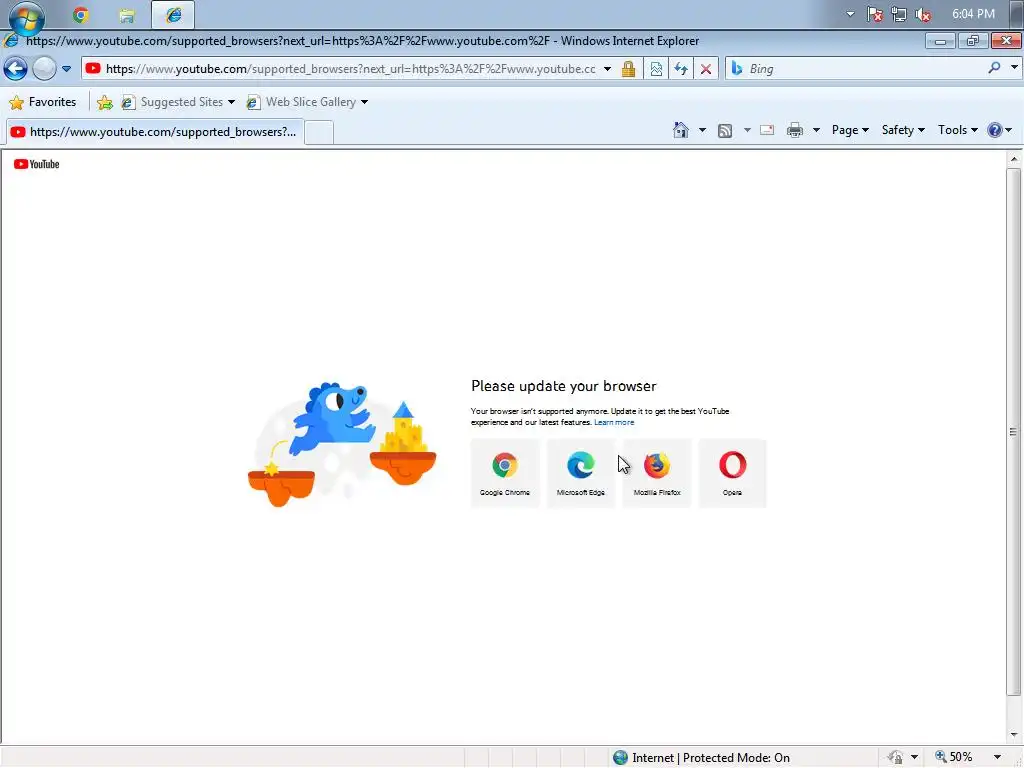Click the Read Mail icon

[767, 130]
